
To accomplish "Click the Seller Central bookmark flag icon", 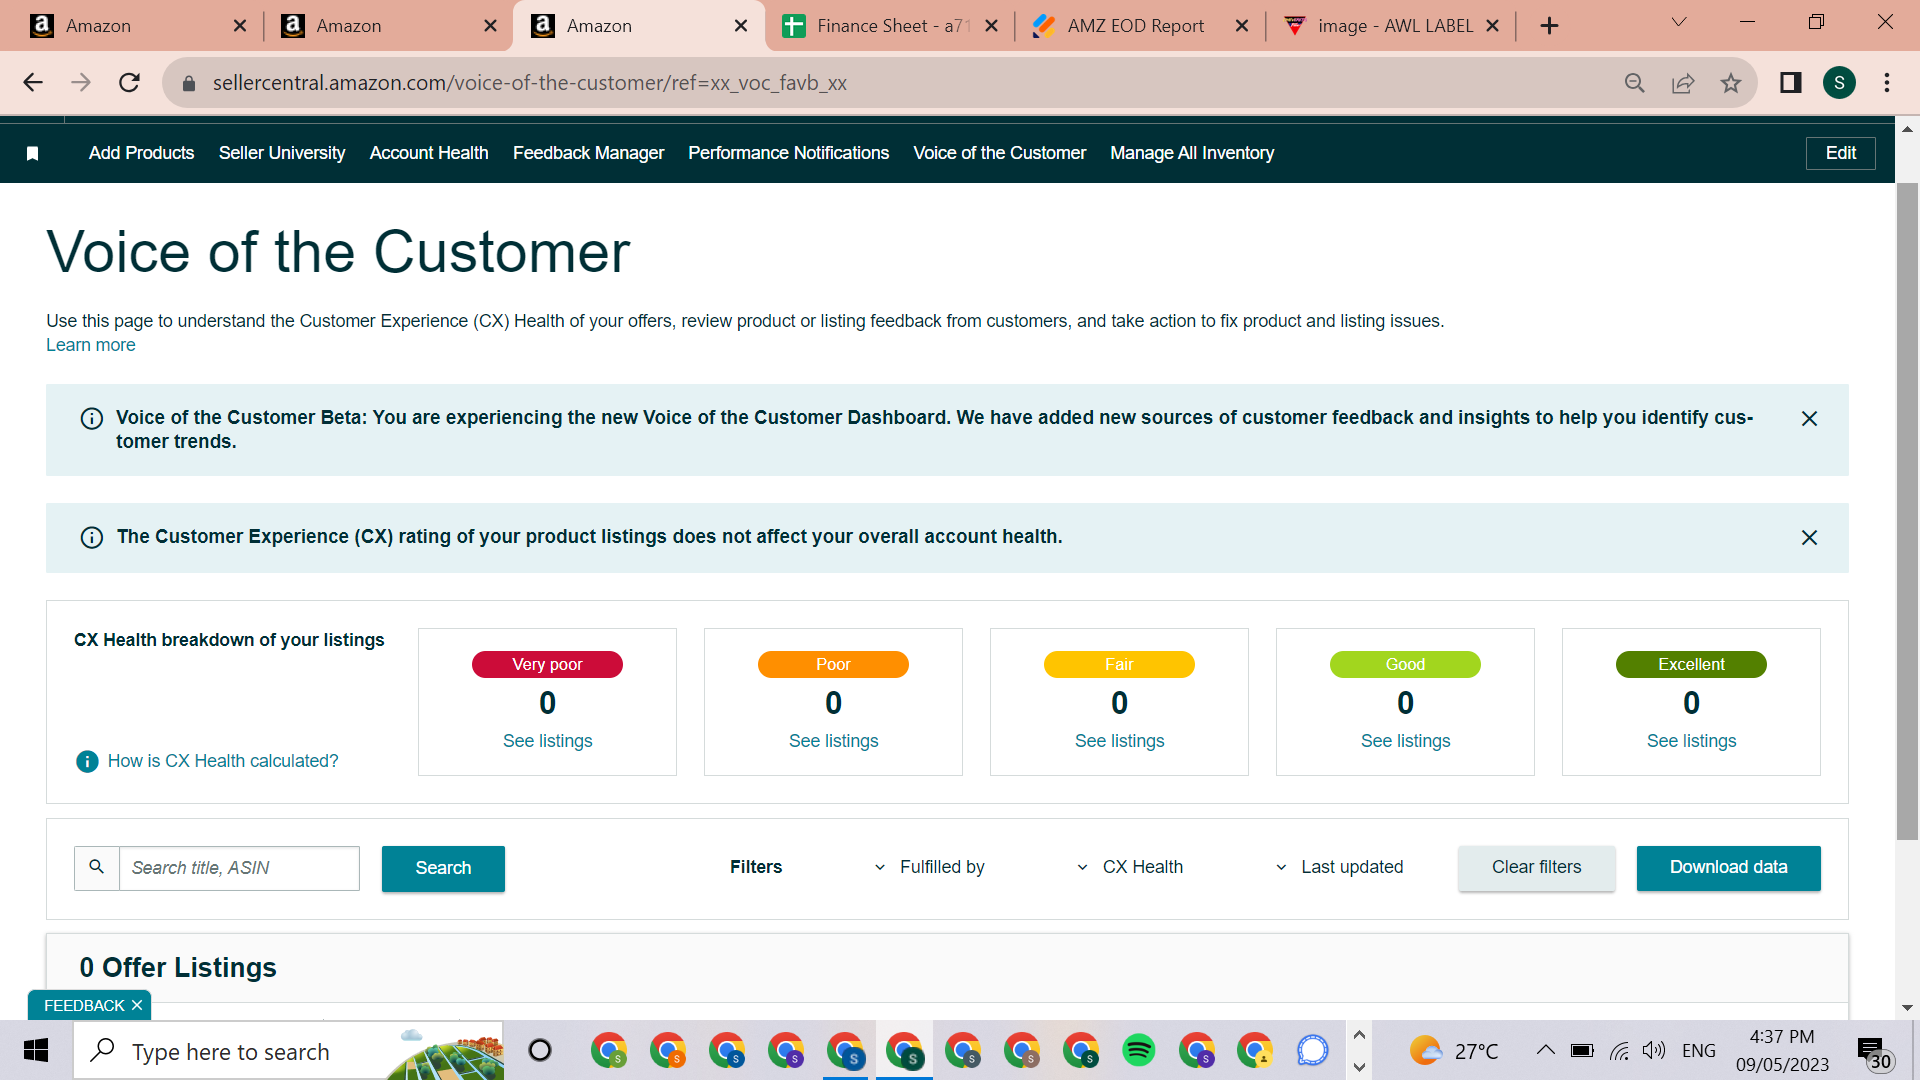I will click(x=32, y=153).
